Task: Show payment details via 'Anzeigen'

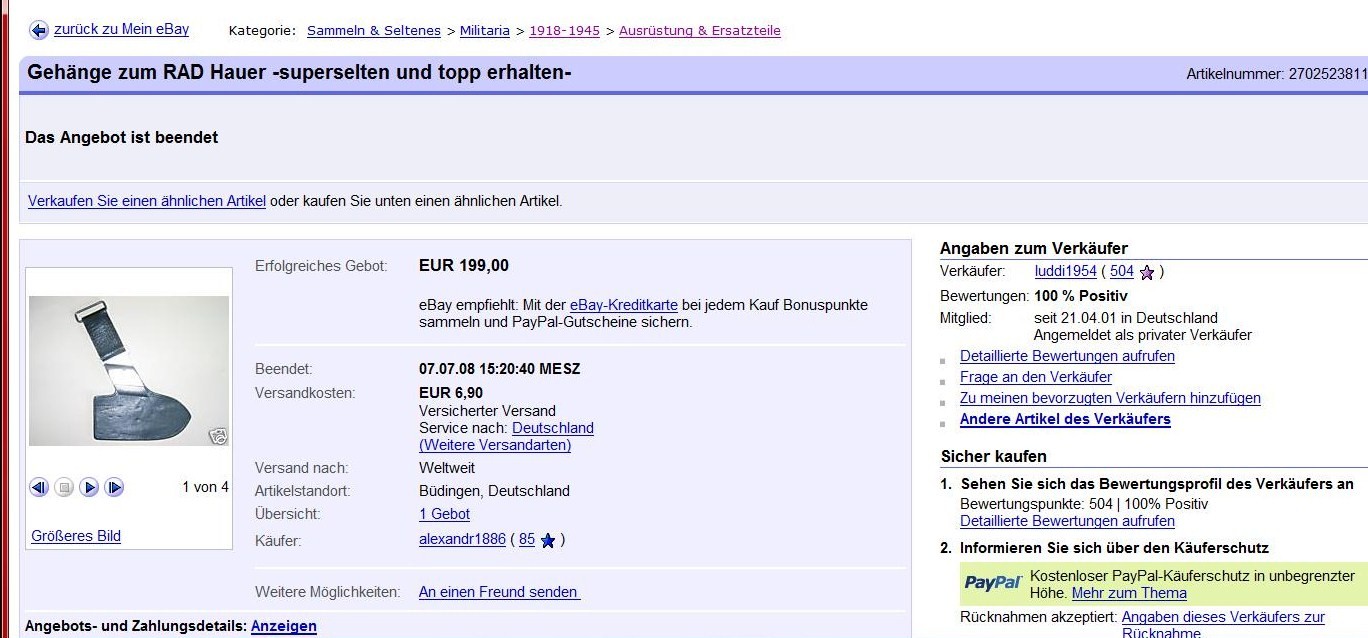Action: point(283,626)
